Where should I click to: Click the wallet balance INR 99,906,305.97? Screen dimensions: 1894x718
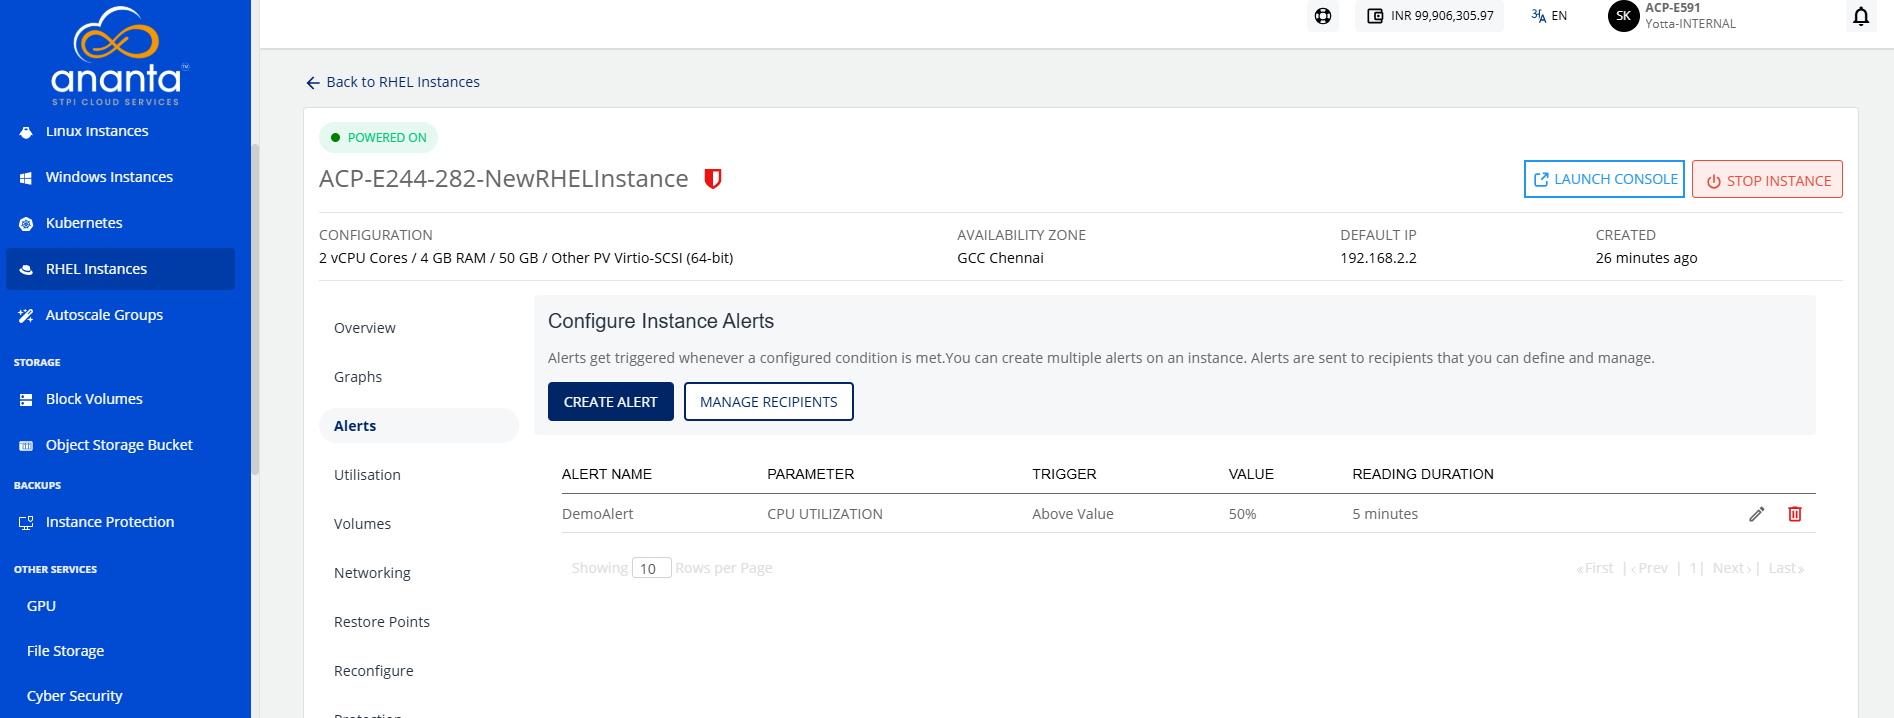click(1430, 16)
